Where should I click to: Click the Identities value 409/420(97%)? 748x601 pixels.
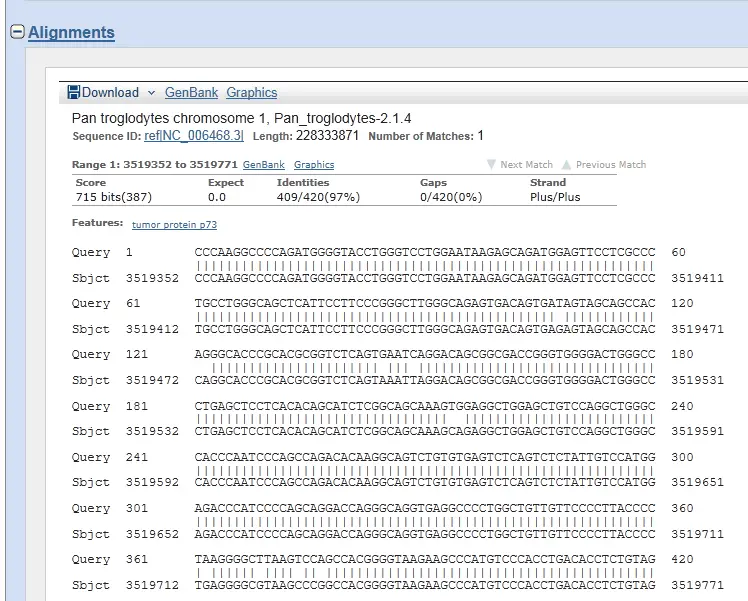click(319, 197)
